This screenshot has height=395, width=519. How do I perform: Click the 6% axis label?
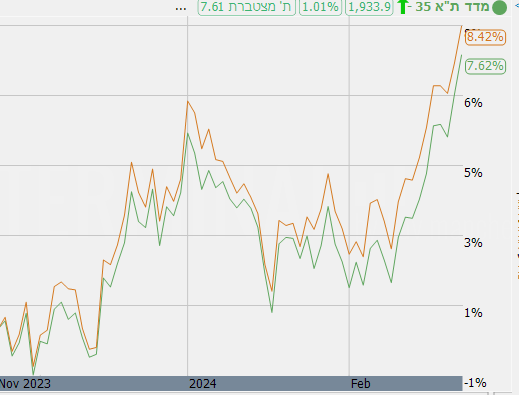[x=473, y=103]
